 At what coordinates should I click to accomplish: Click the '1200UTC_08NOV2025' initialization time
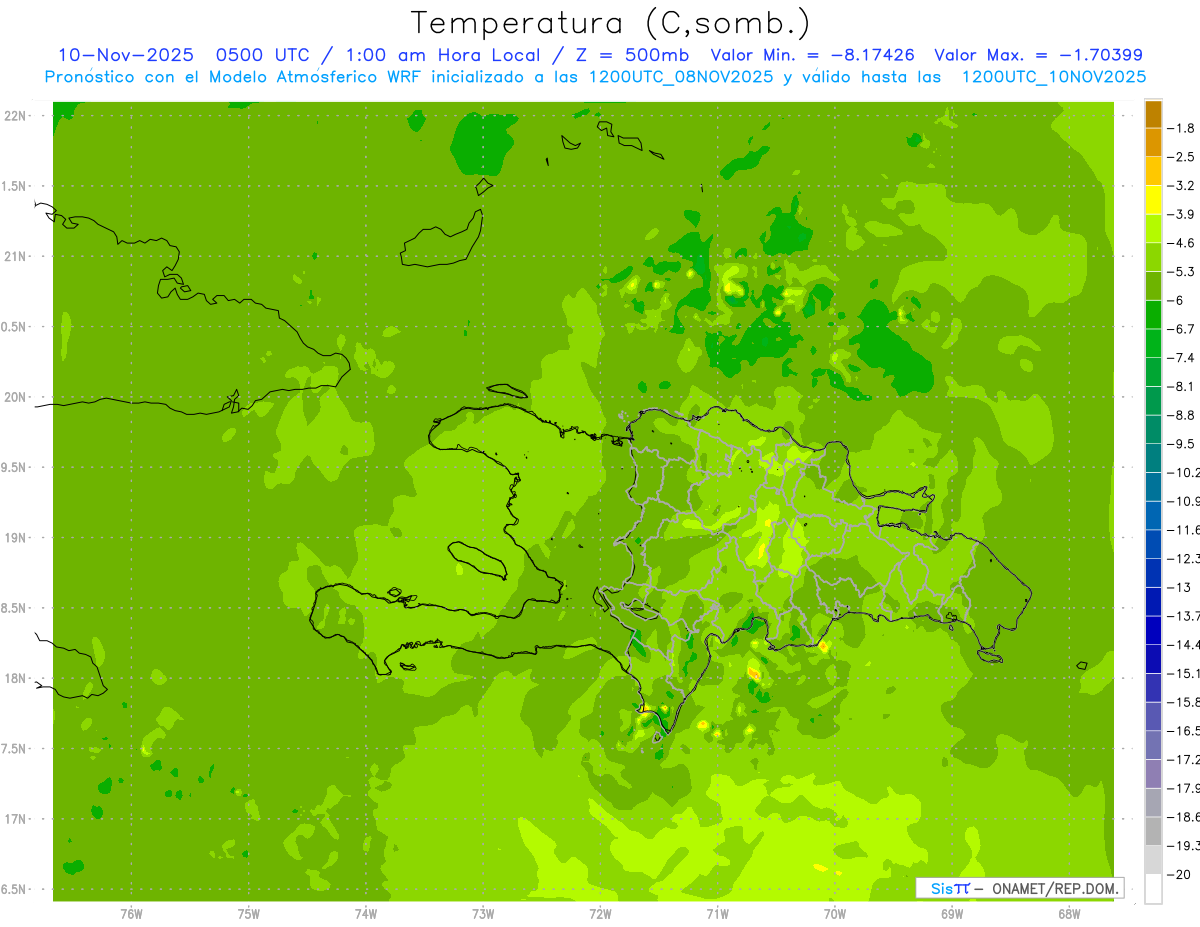(680, 77)
